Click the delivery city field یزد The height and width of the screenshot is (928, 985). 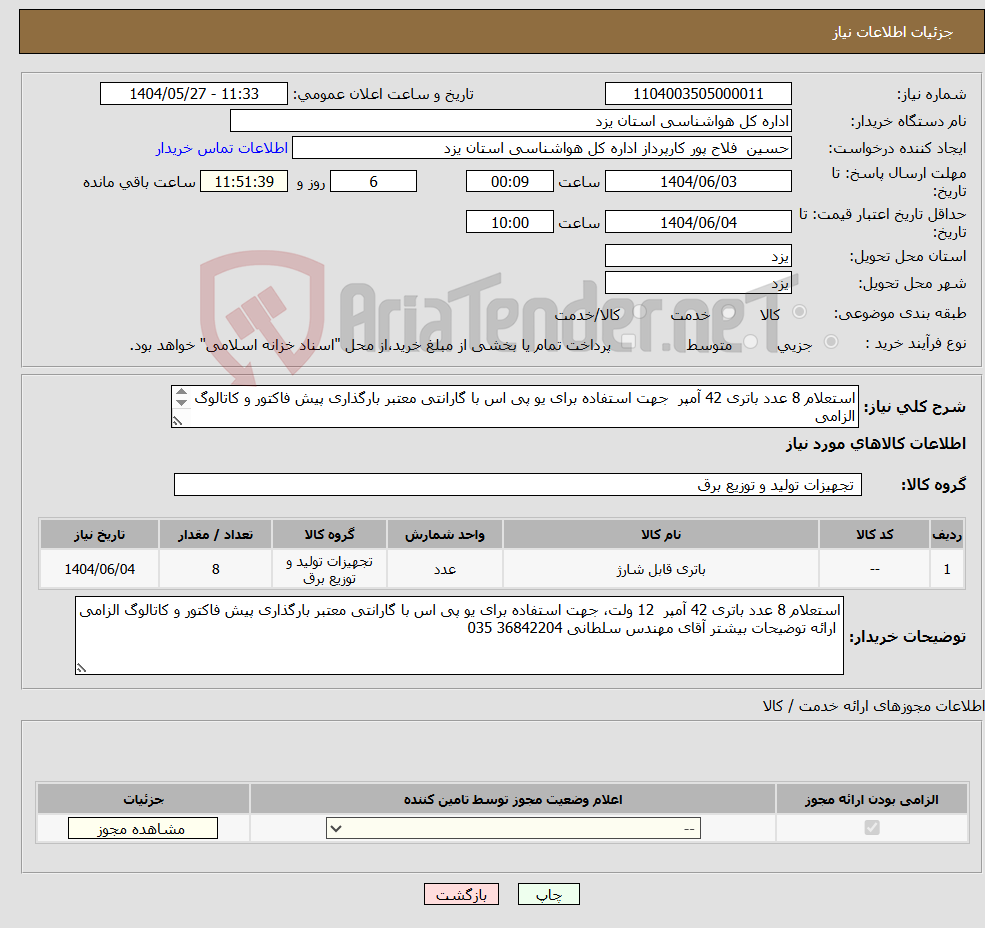(x=698, y=283)
